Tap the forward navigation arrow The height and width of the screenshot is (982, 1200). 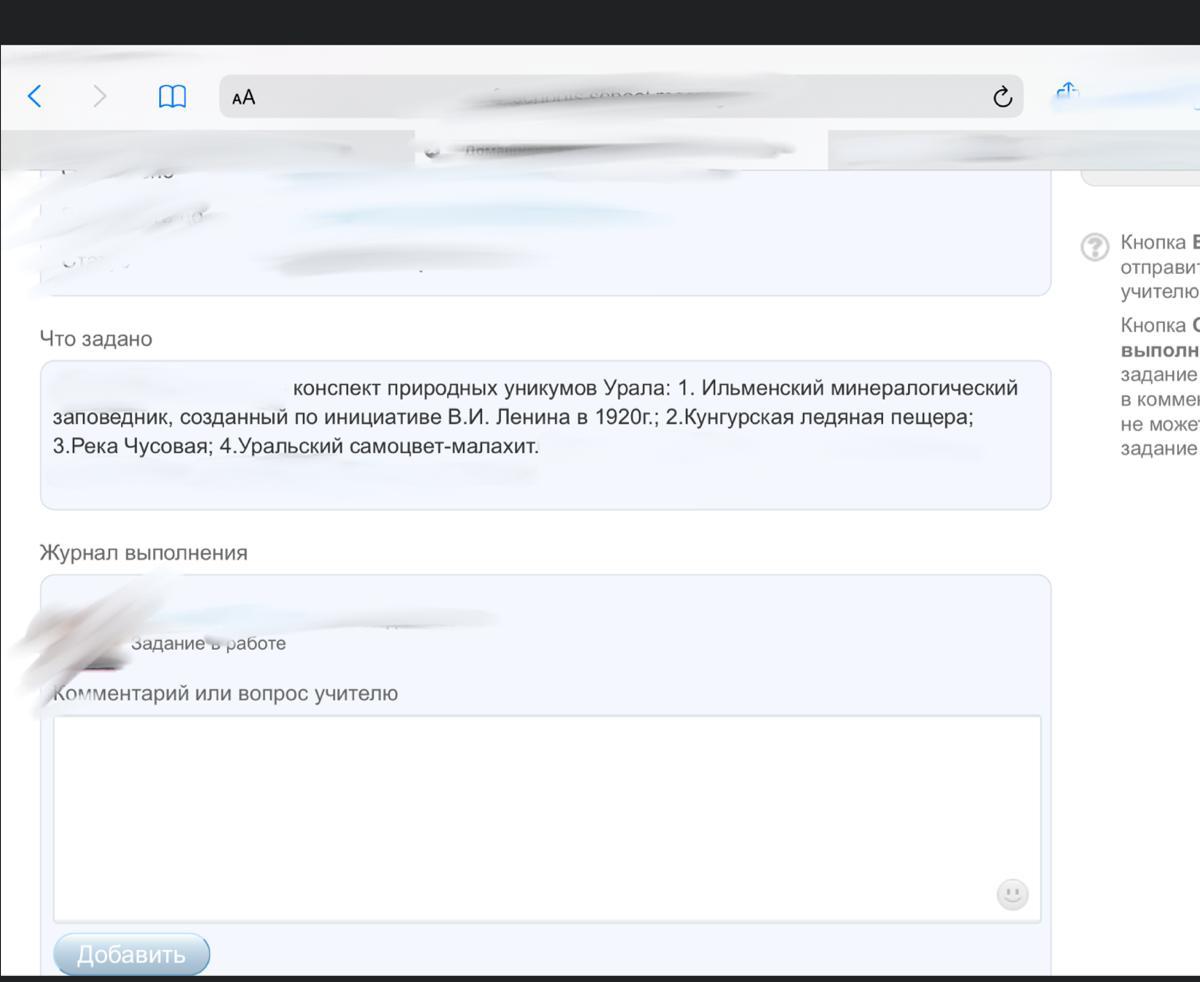point(99,96)
